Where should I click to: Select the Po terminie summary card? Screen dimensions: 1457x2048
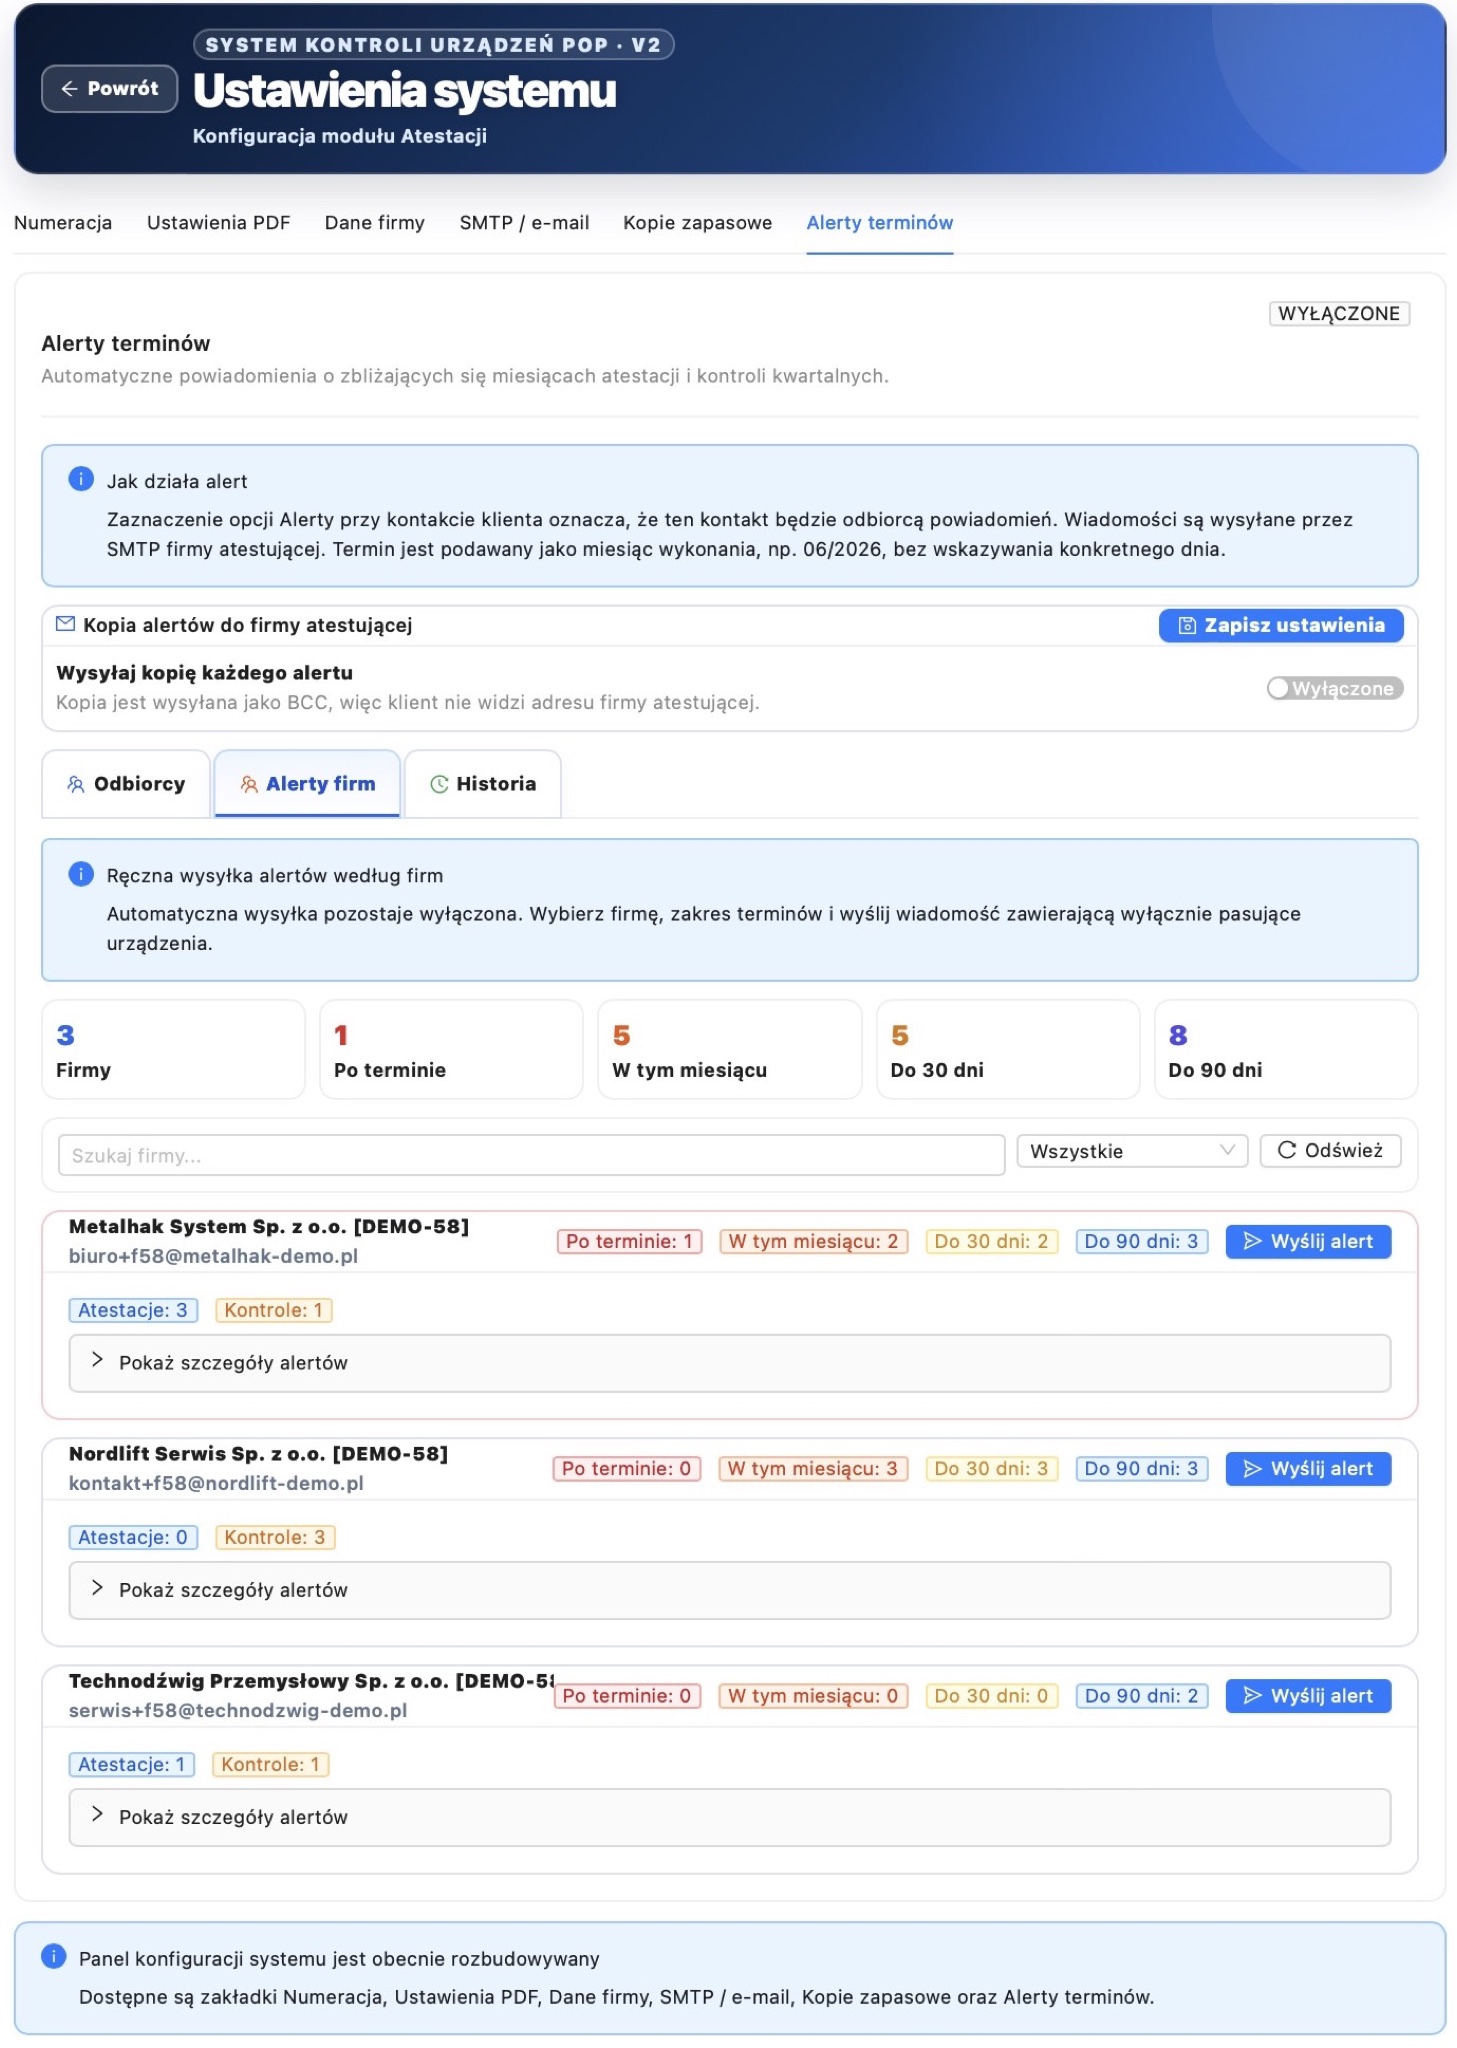coord(451,1050)
